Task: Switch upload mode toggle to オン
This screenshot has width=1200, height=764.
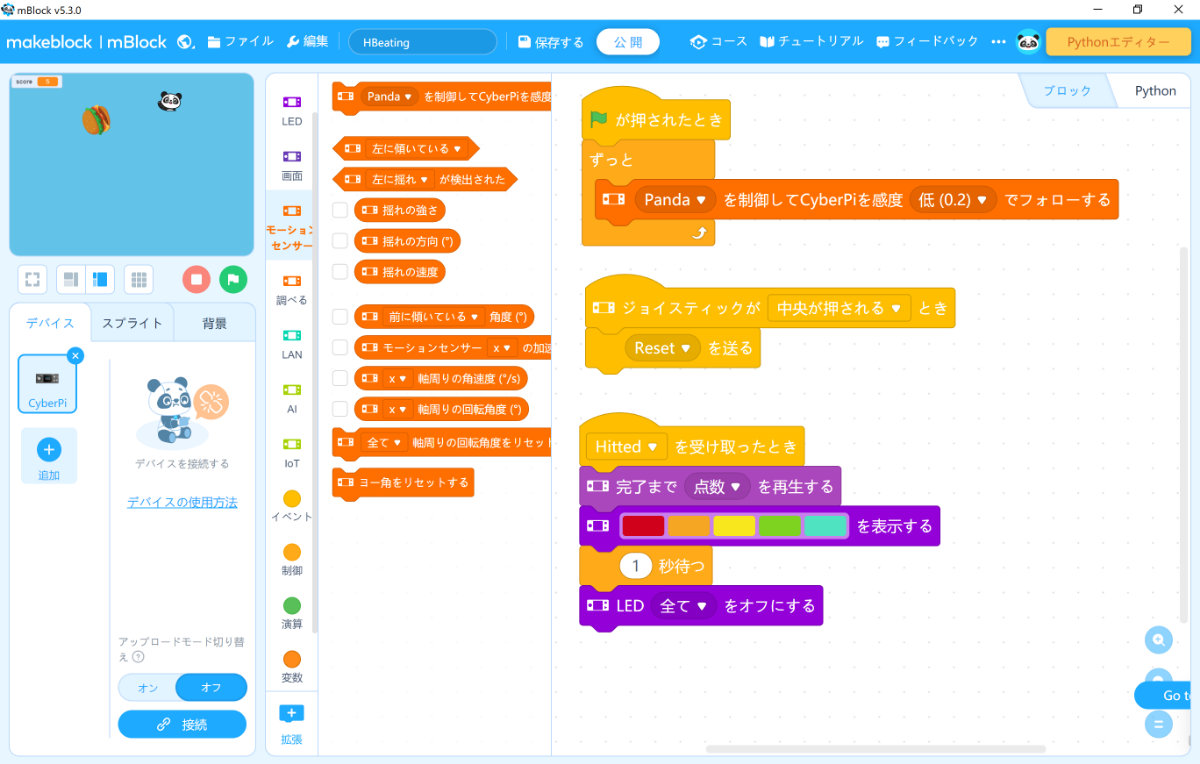Action: [147, 687]
